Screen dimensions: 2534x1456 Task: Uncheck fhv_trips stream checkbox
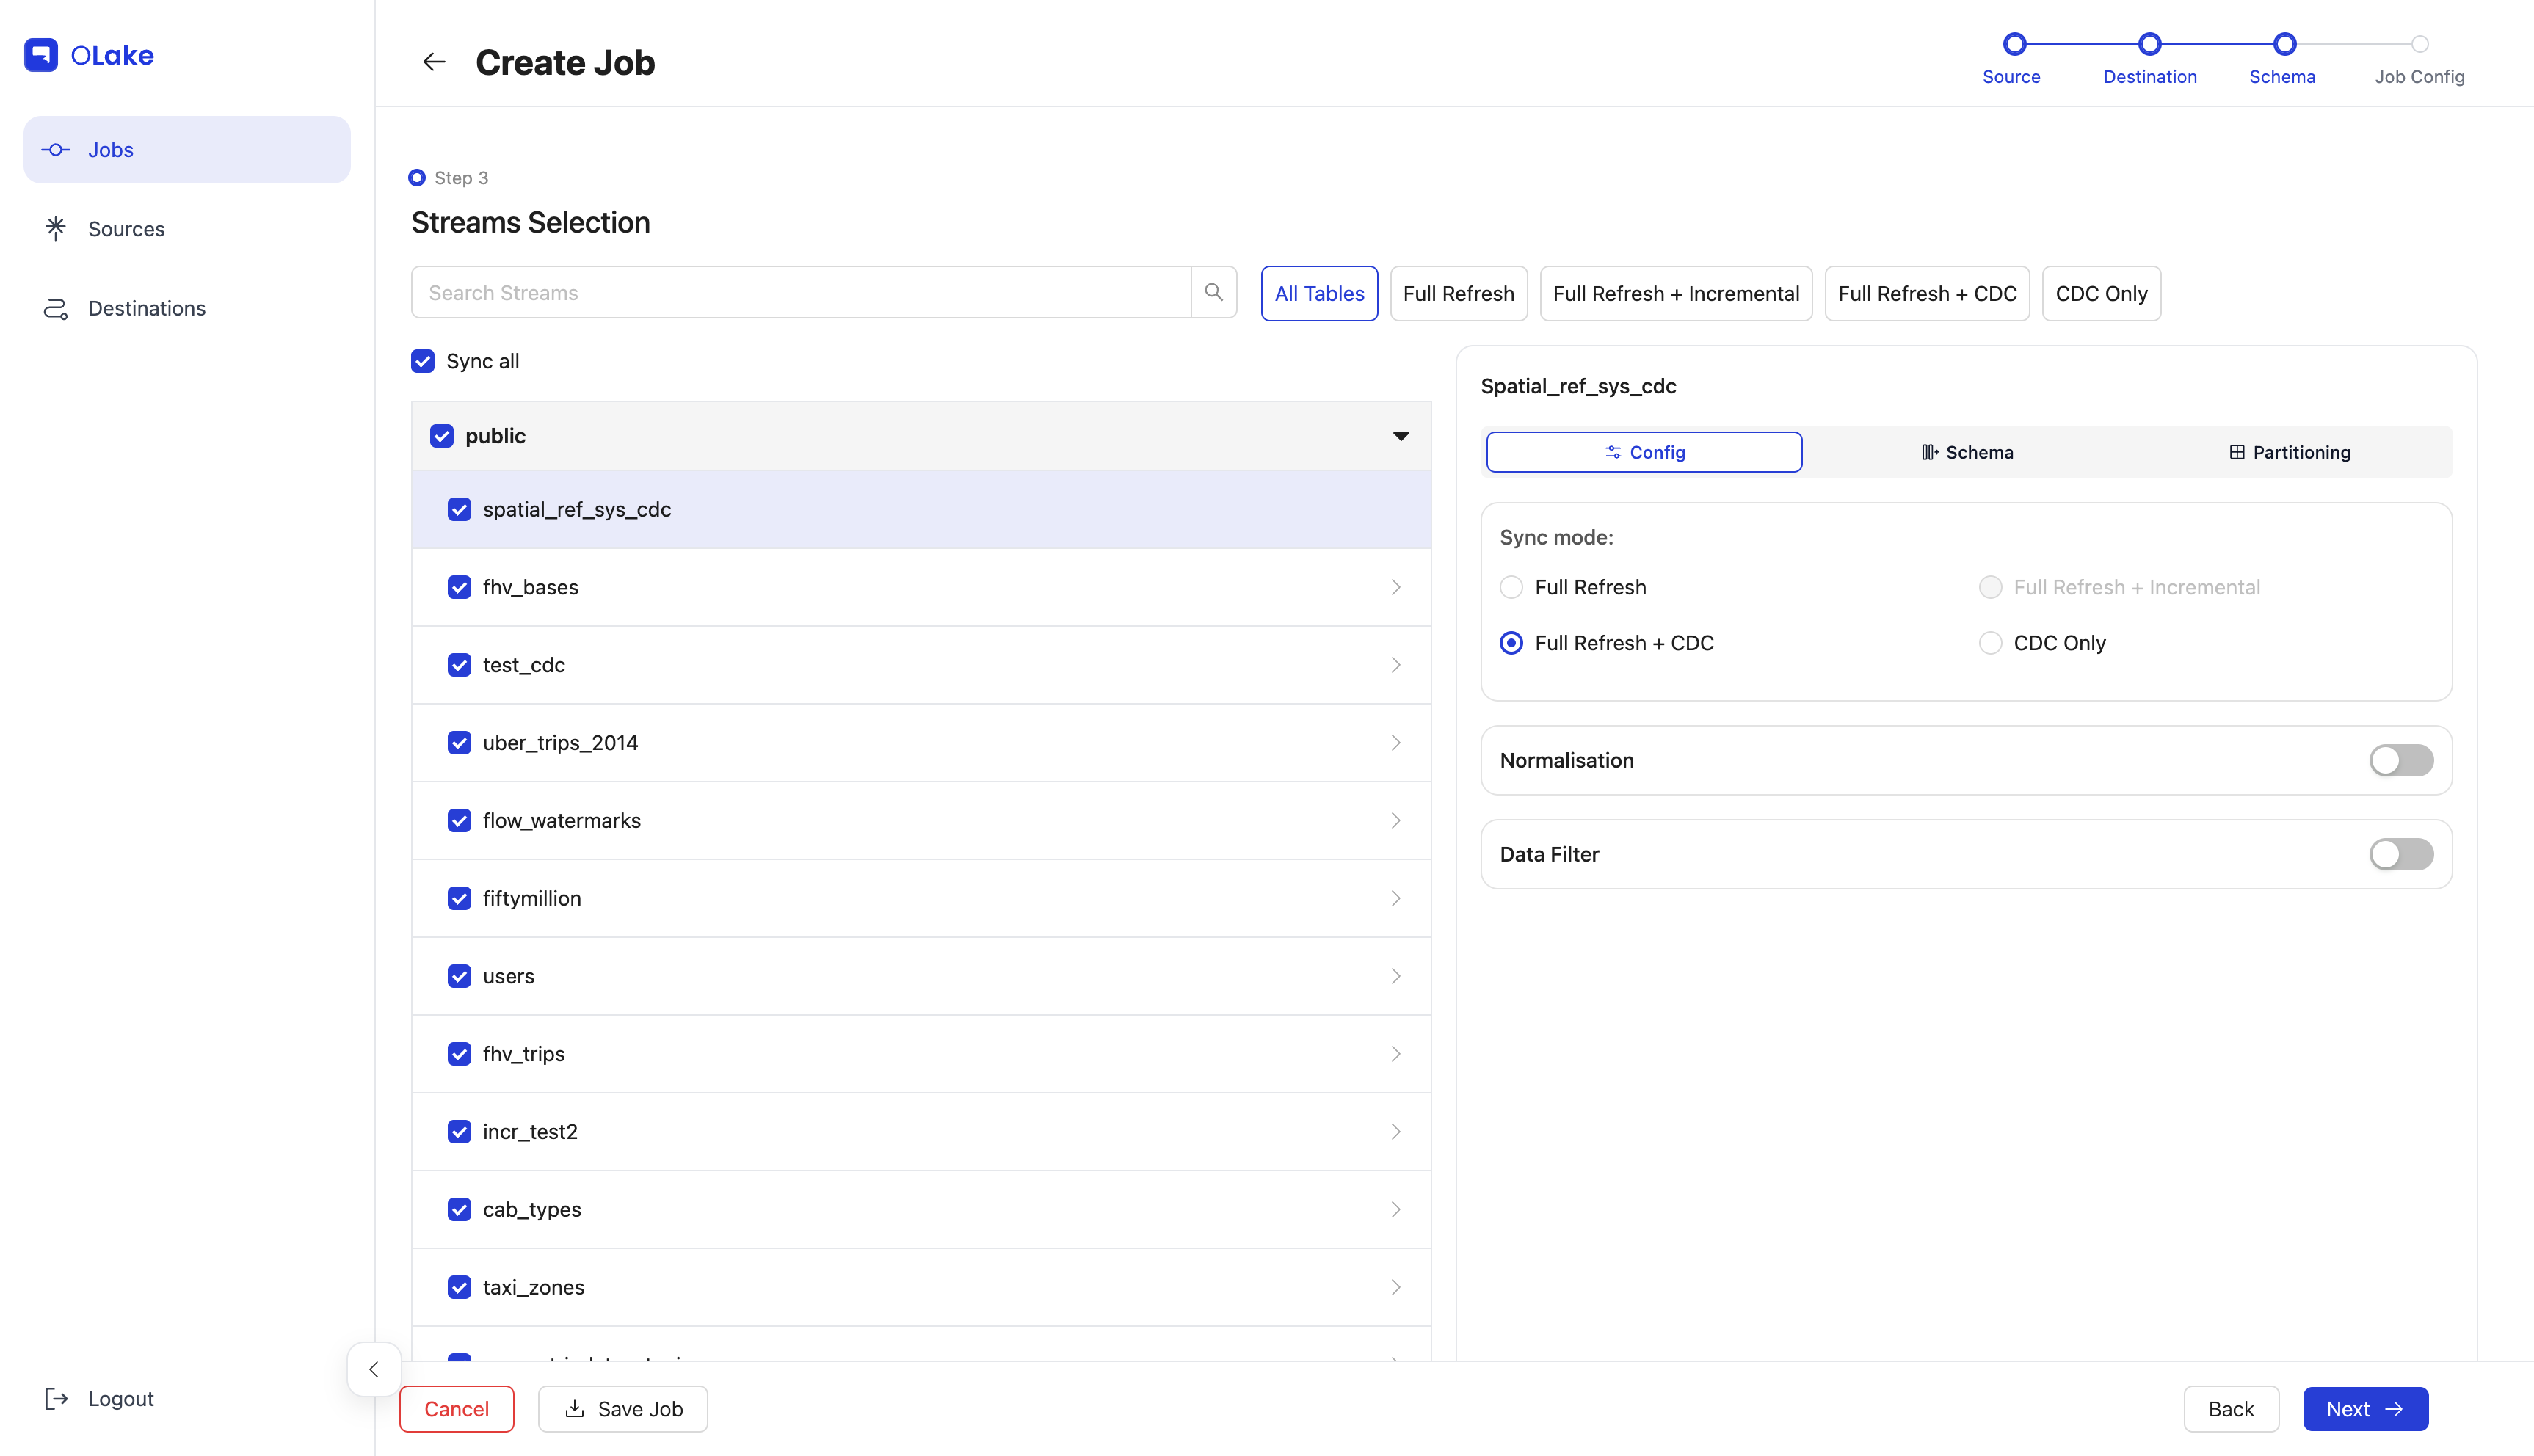tap(459, 1054)
